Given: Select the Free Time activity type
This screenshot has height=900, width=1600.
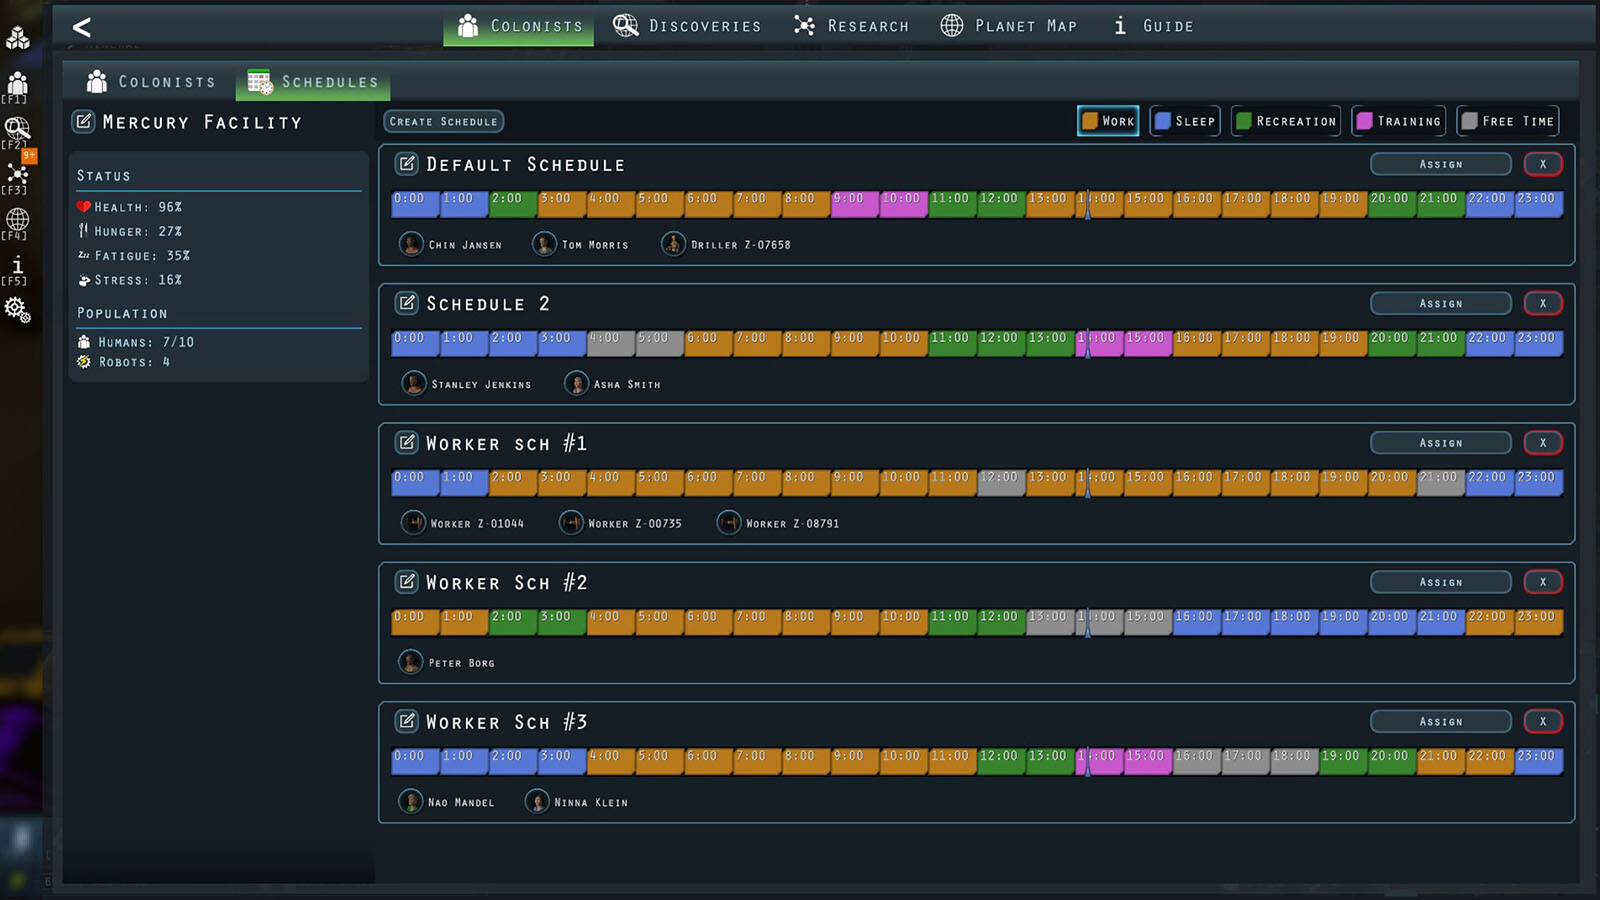Looking at the screenshot, I should (1508, 121).
